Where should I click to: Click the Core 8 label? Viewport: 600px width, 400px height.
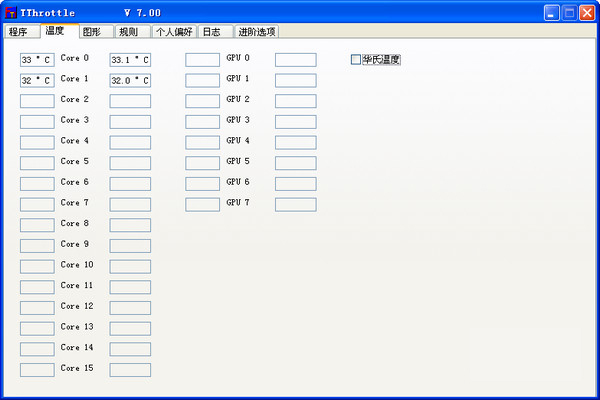click(x=75, y=223)
